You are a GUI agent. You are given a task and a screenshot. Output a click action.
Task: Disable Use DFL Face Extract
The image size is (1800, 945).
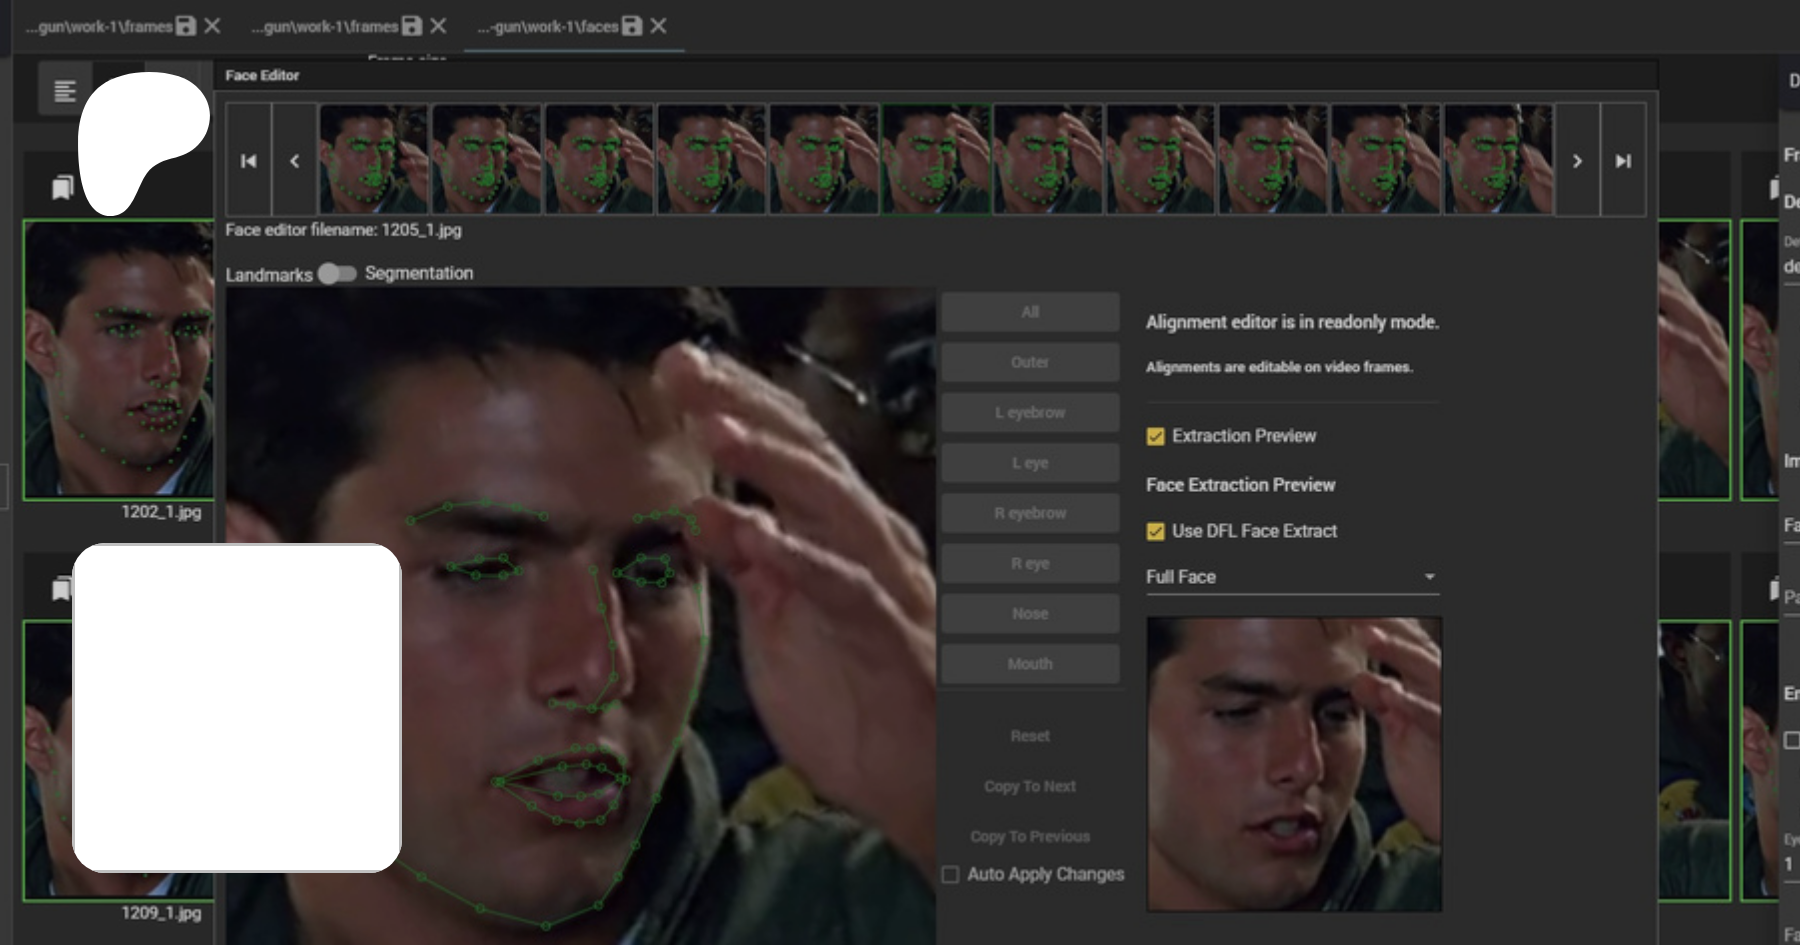coord(1155,531)
